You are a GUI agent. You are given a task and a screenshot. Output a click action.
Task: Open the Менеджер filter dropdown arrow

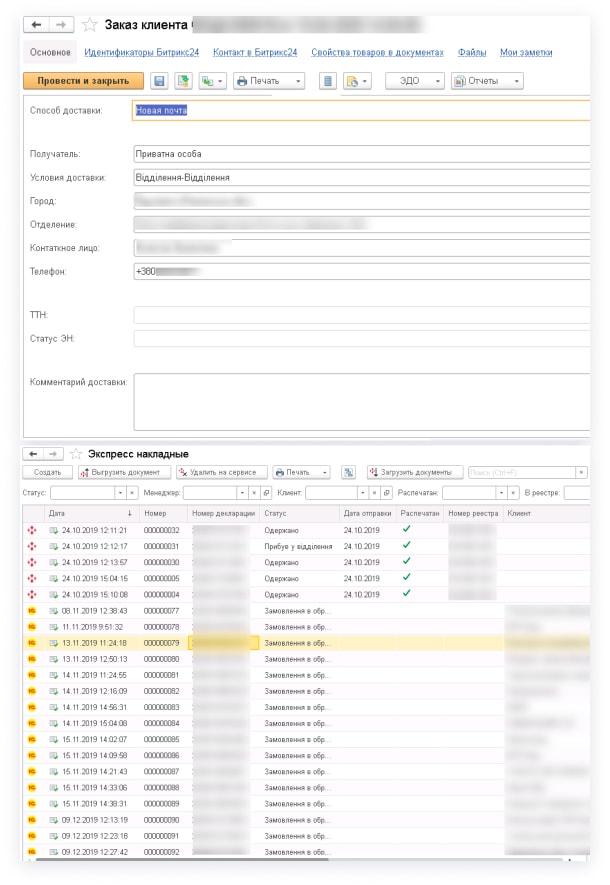point(242,493)
